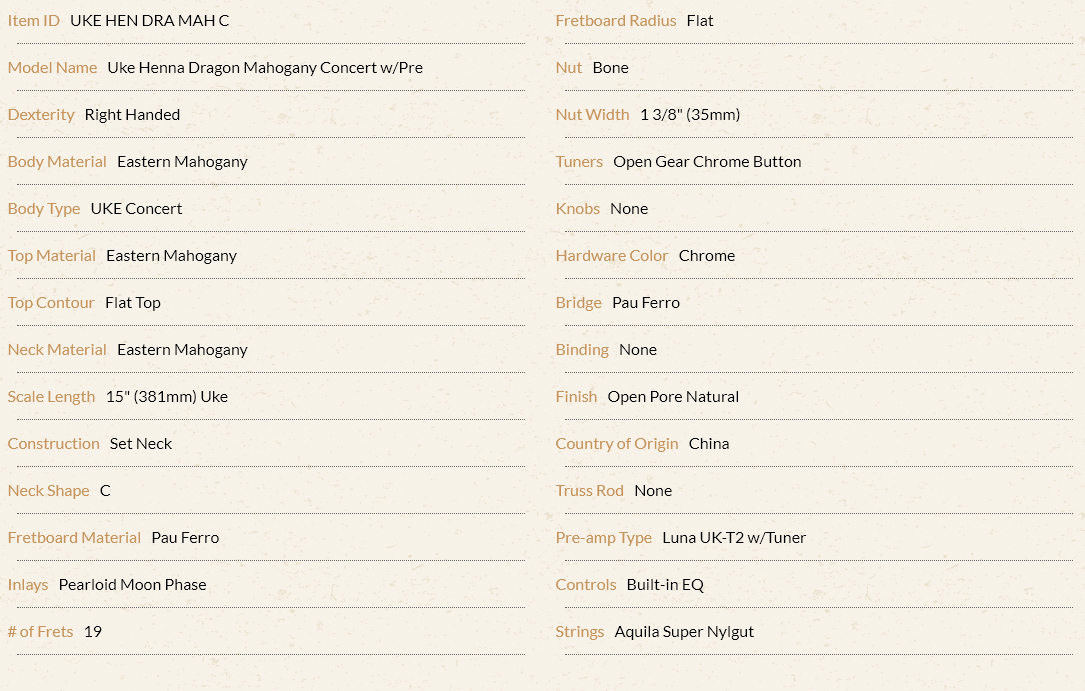
Task: Click 'Set Neck' construction value
Action: coord(141,444)
